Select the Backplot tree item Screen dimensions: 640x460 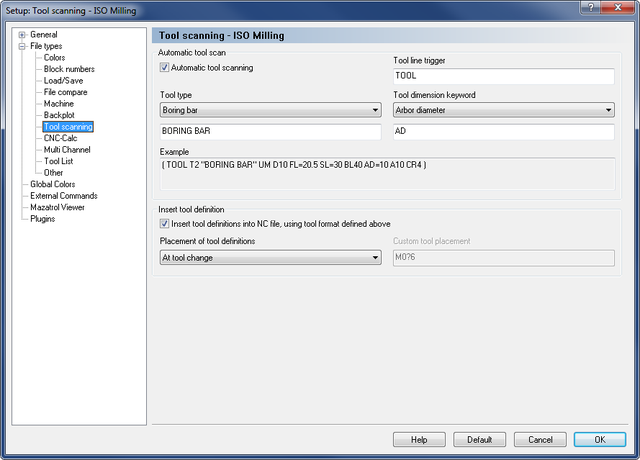tap(59, 115)
